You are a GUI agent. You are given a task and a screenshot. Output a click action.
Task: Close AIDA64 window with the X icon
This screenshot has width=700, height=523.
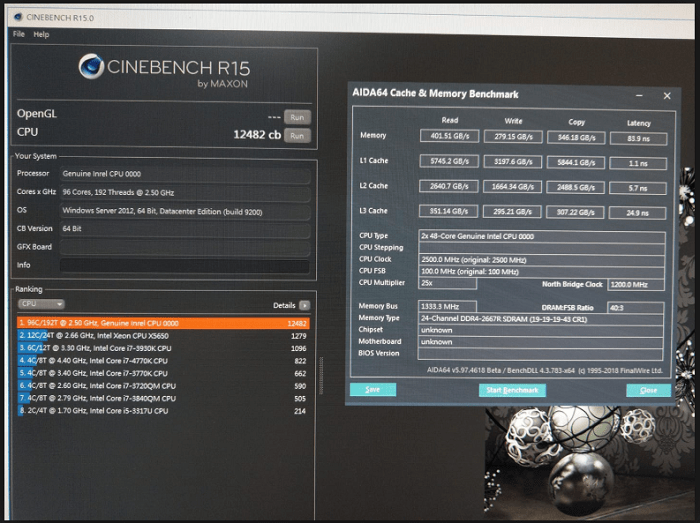point(667,96)
